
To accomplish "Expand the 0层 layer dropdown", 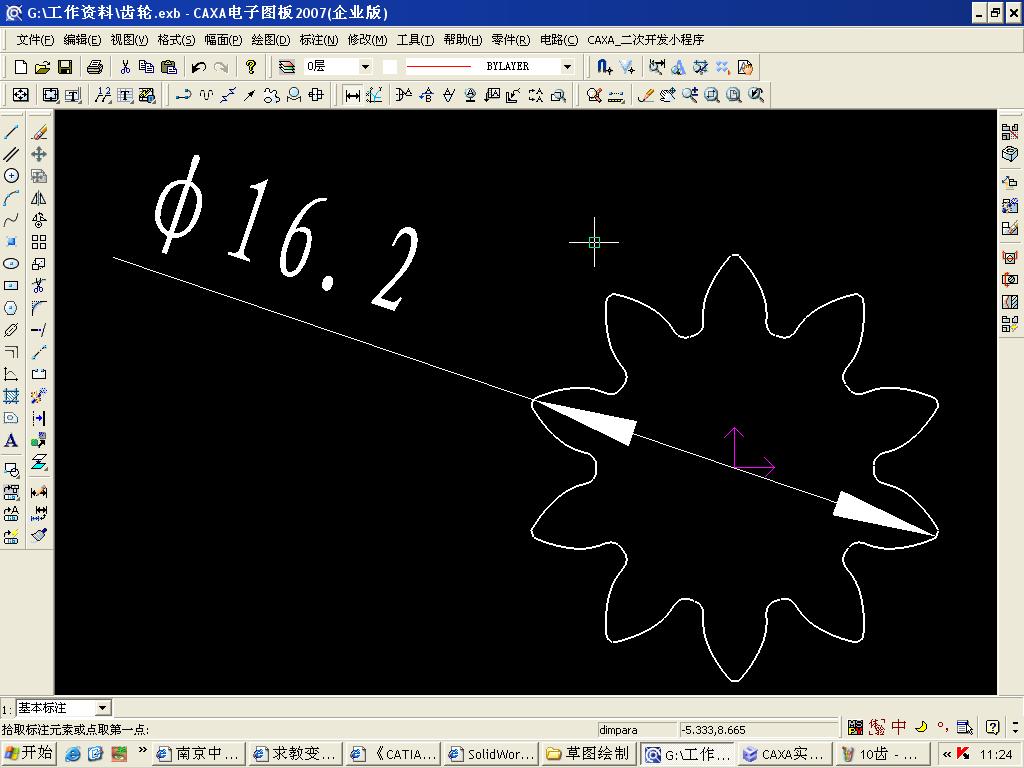I will [366, 67].
